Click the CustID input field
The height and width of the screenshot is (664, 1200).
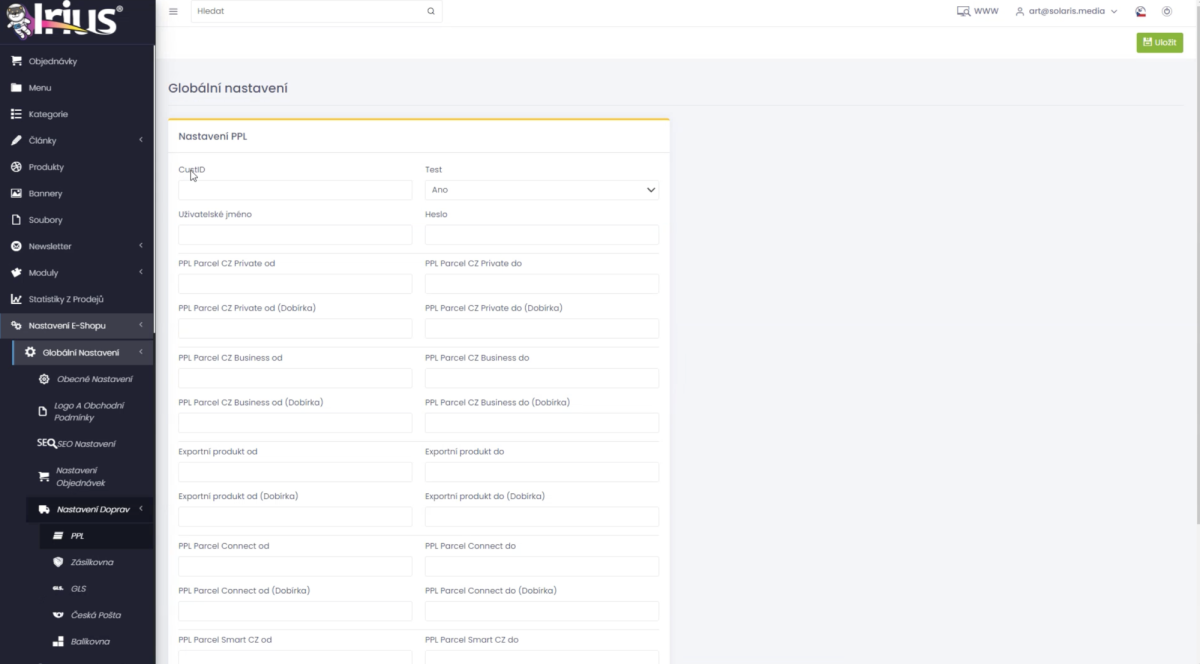295,190
